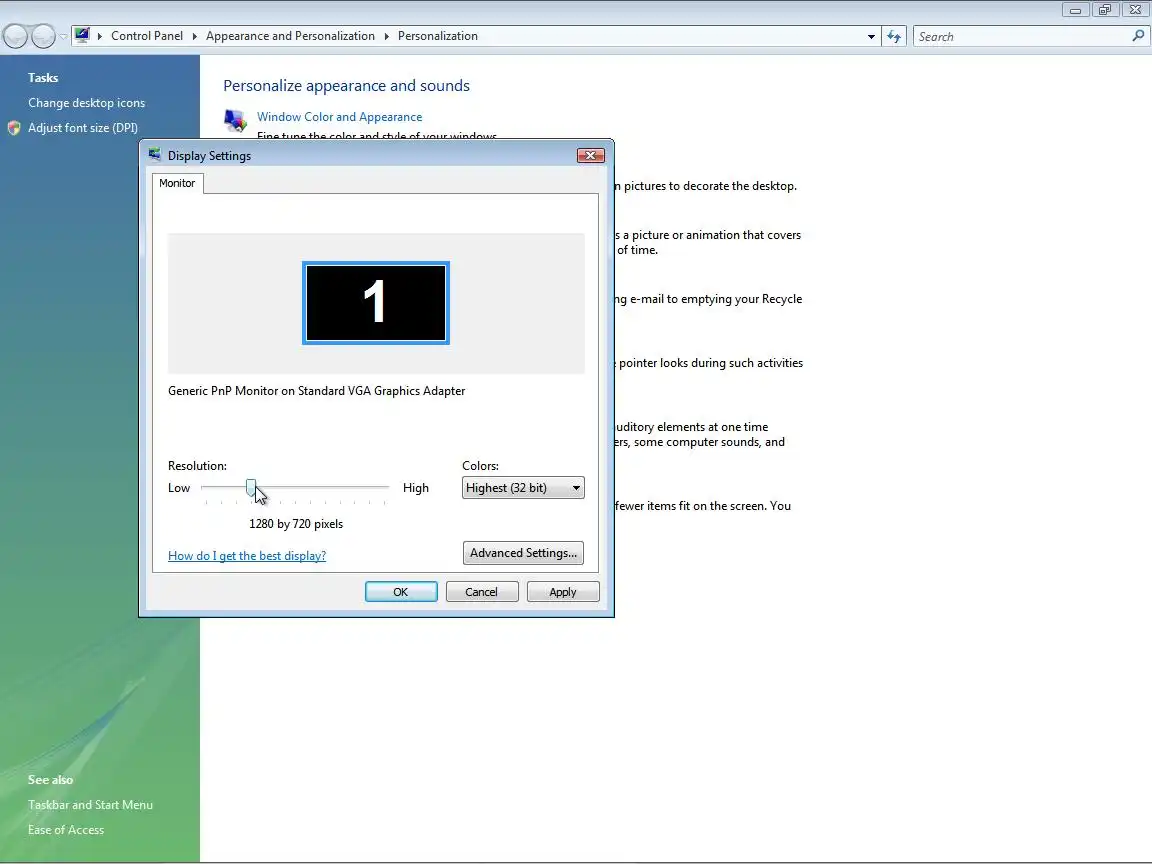The height and width of the screenshot is (864, 1152).
Task: Go forward with the Forward arrow button
Action: 43,36
